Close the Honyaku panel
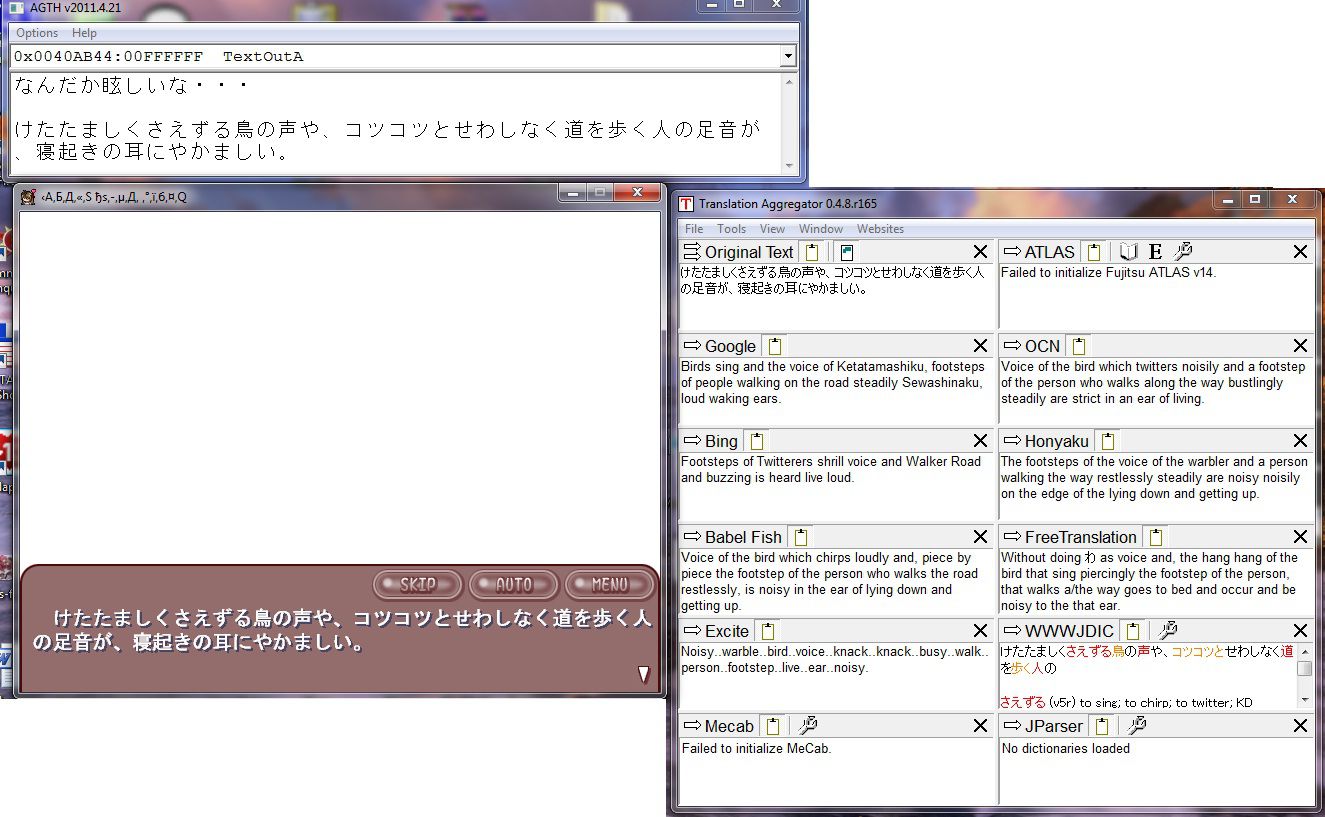This screenshot has height=817, width=1325. point(1300,441)
